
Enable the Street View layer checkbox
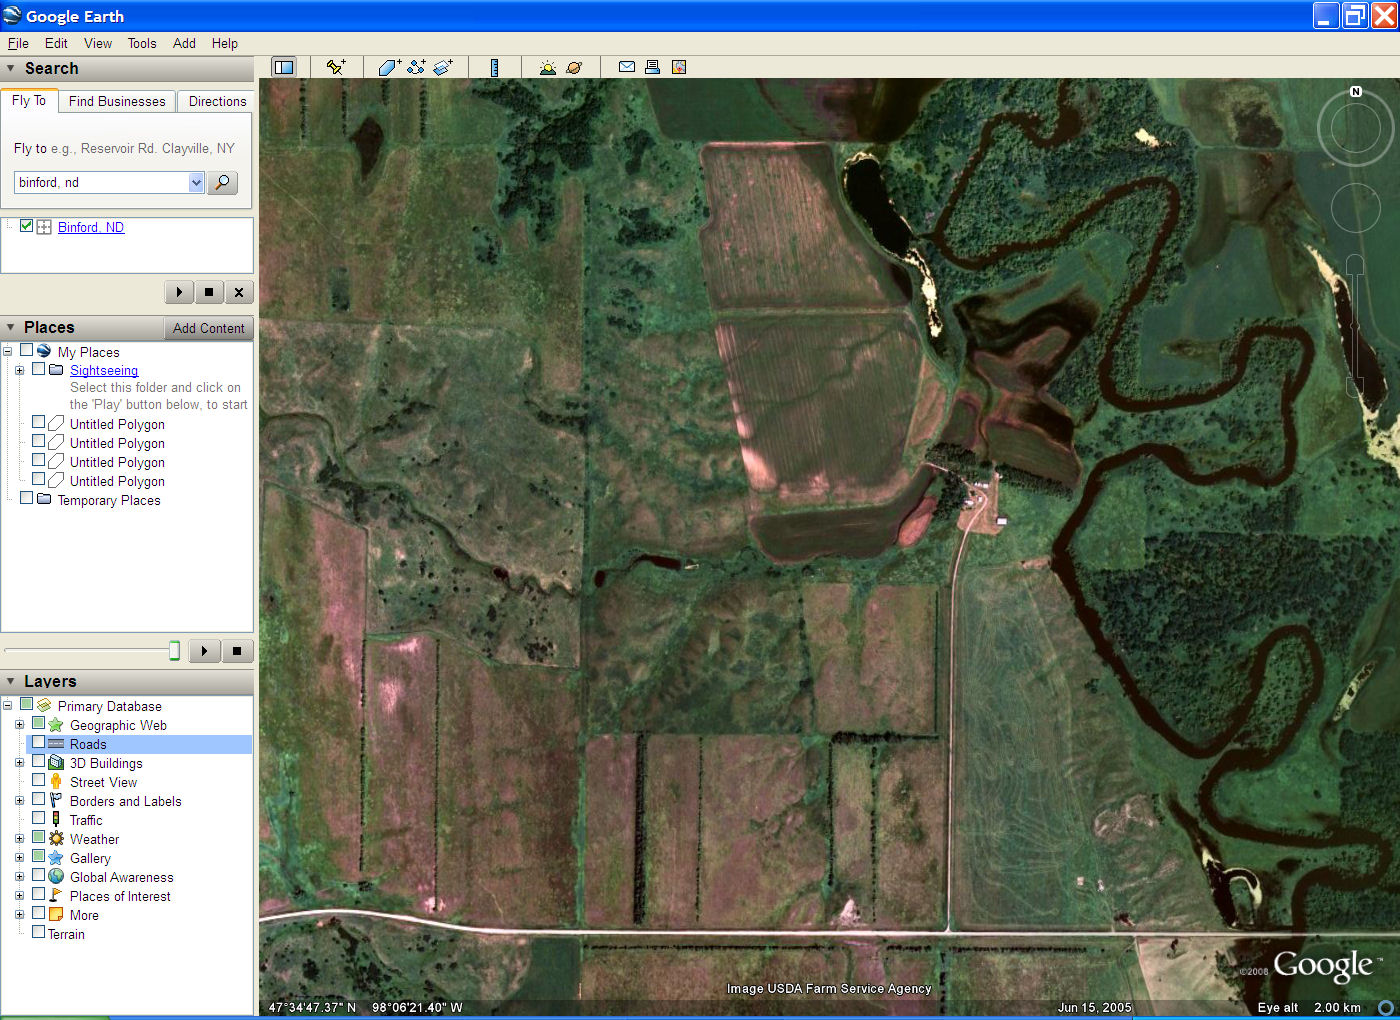pos(38,781)
